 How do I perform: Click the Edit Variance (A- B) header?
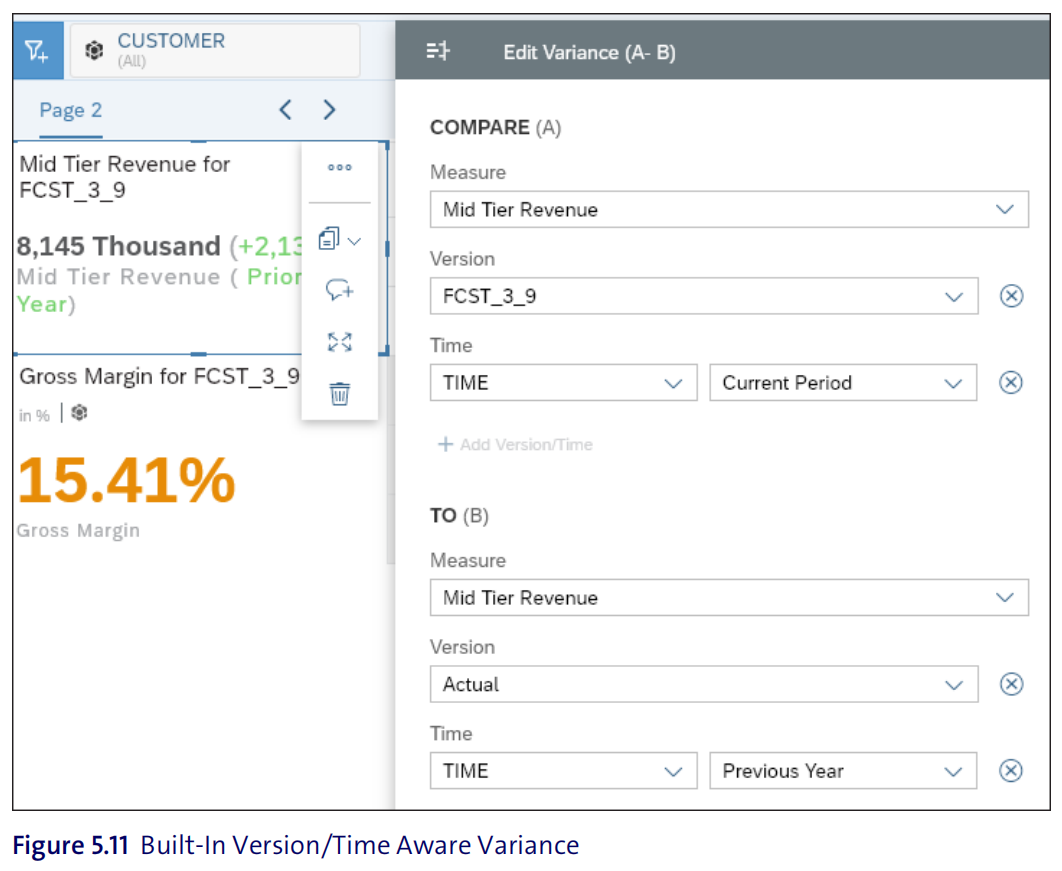589,52
